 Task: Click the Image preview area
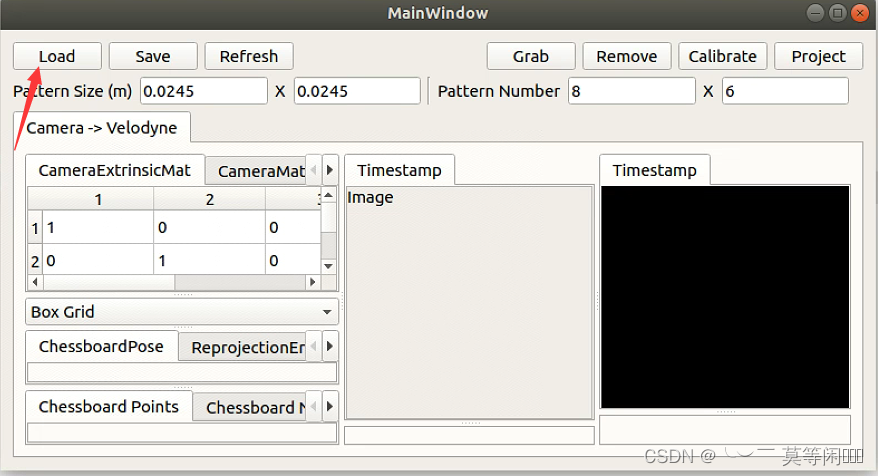[469, 302]
